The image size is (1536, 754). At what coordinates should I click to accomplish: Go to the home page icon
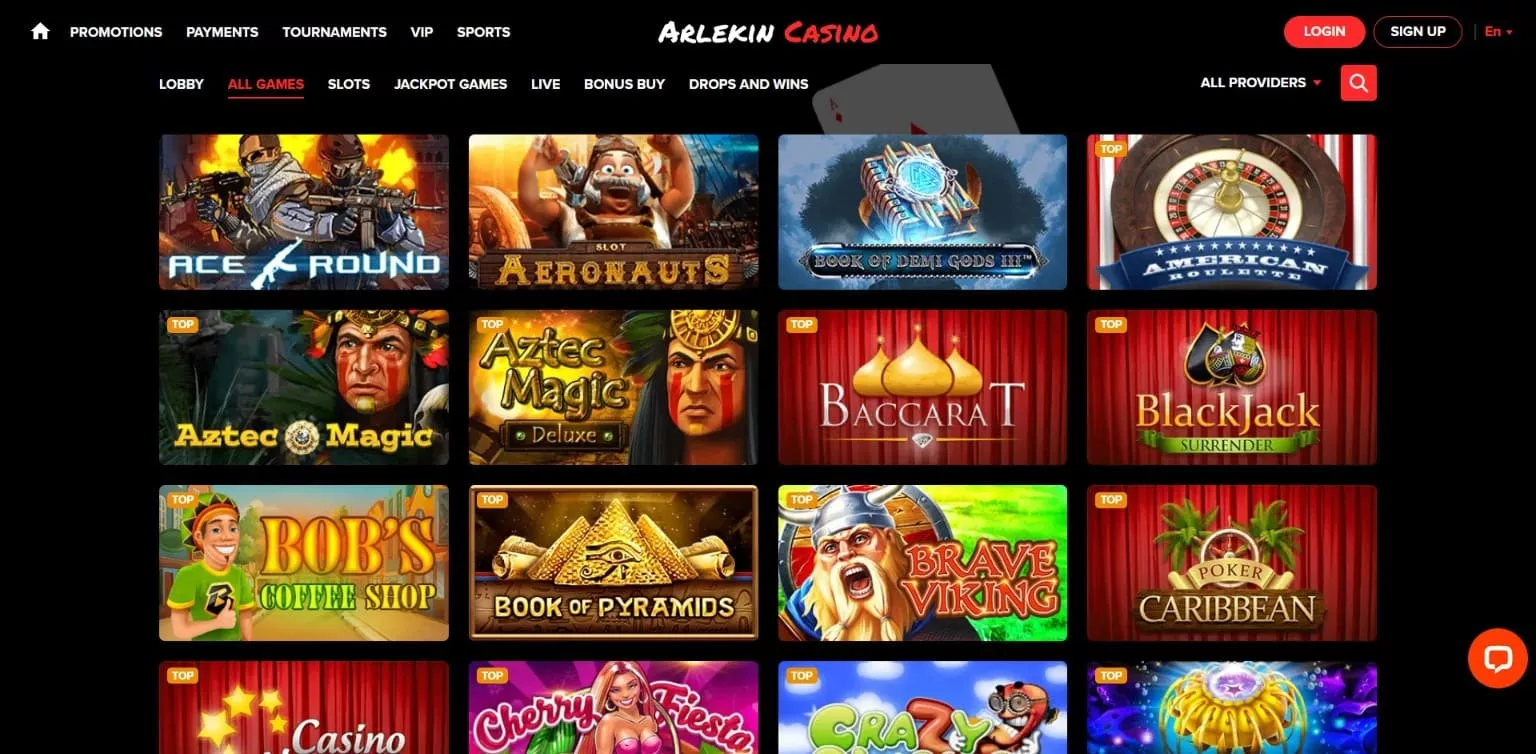click(x=40, y=31)
